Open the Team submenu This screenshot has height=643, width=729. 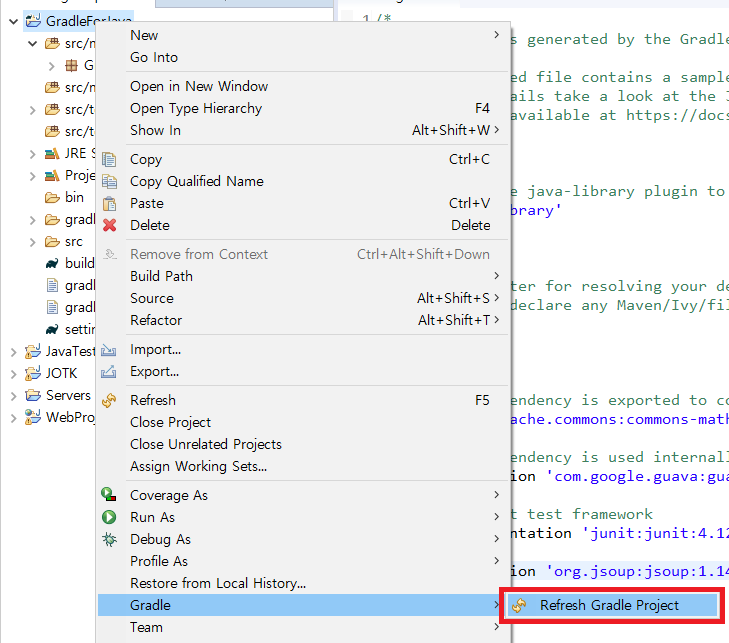[x=304, y=627]
